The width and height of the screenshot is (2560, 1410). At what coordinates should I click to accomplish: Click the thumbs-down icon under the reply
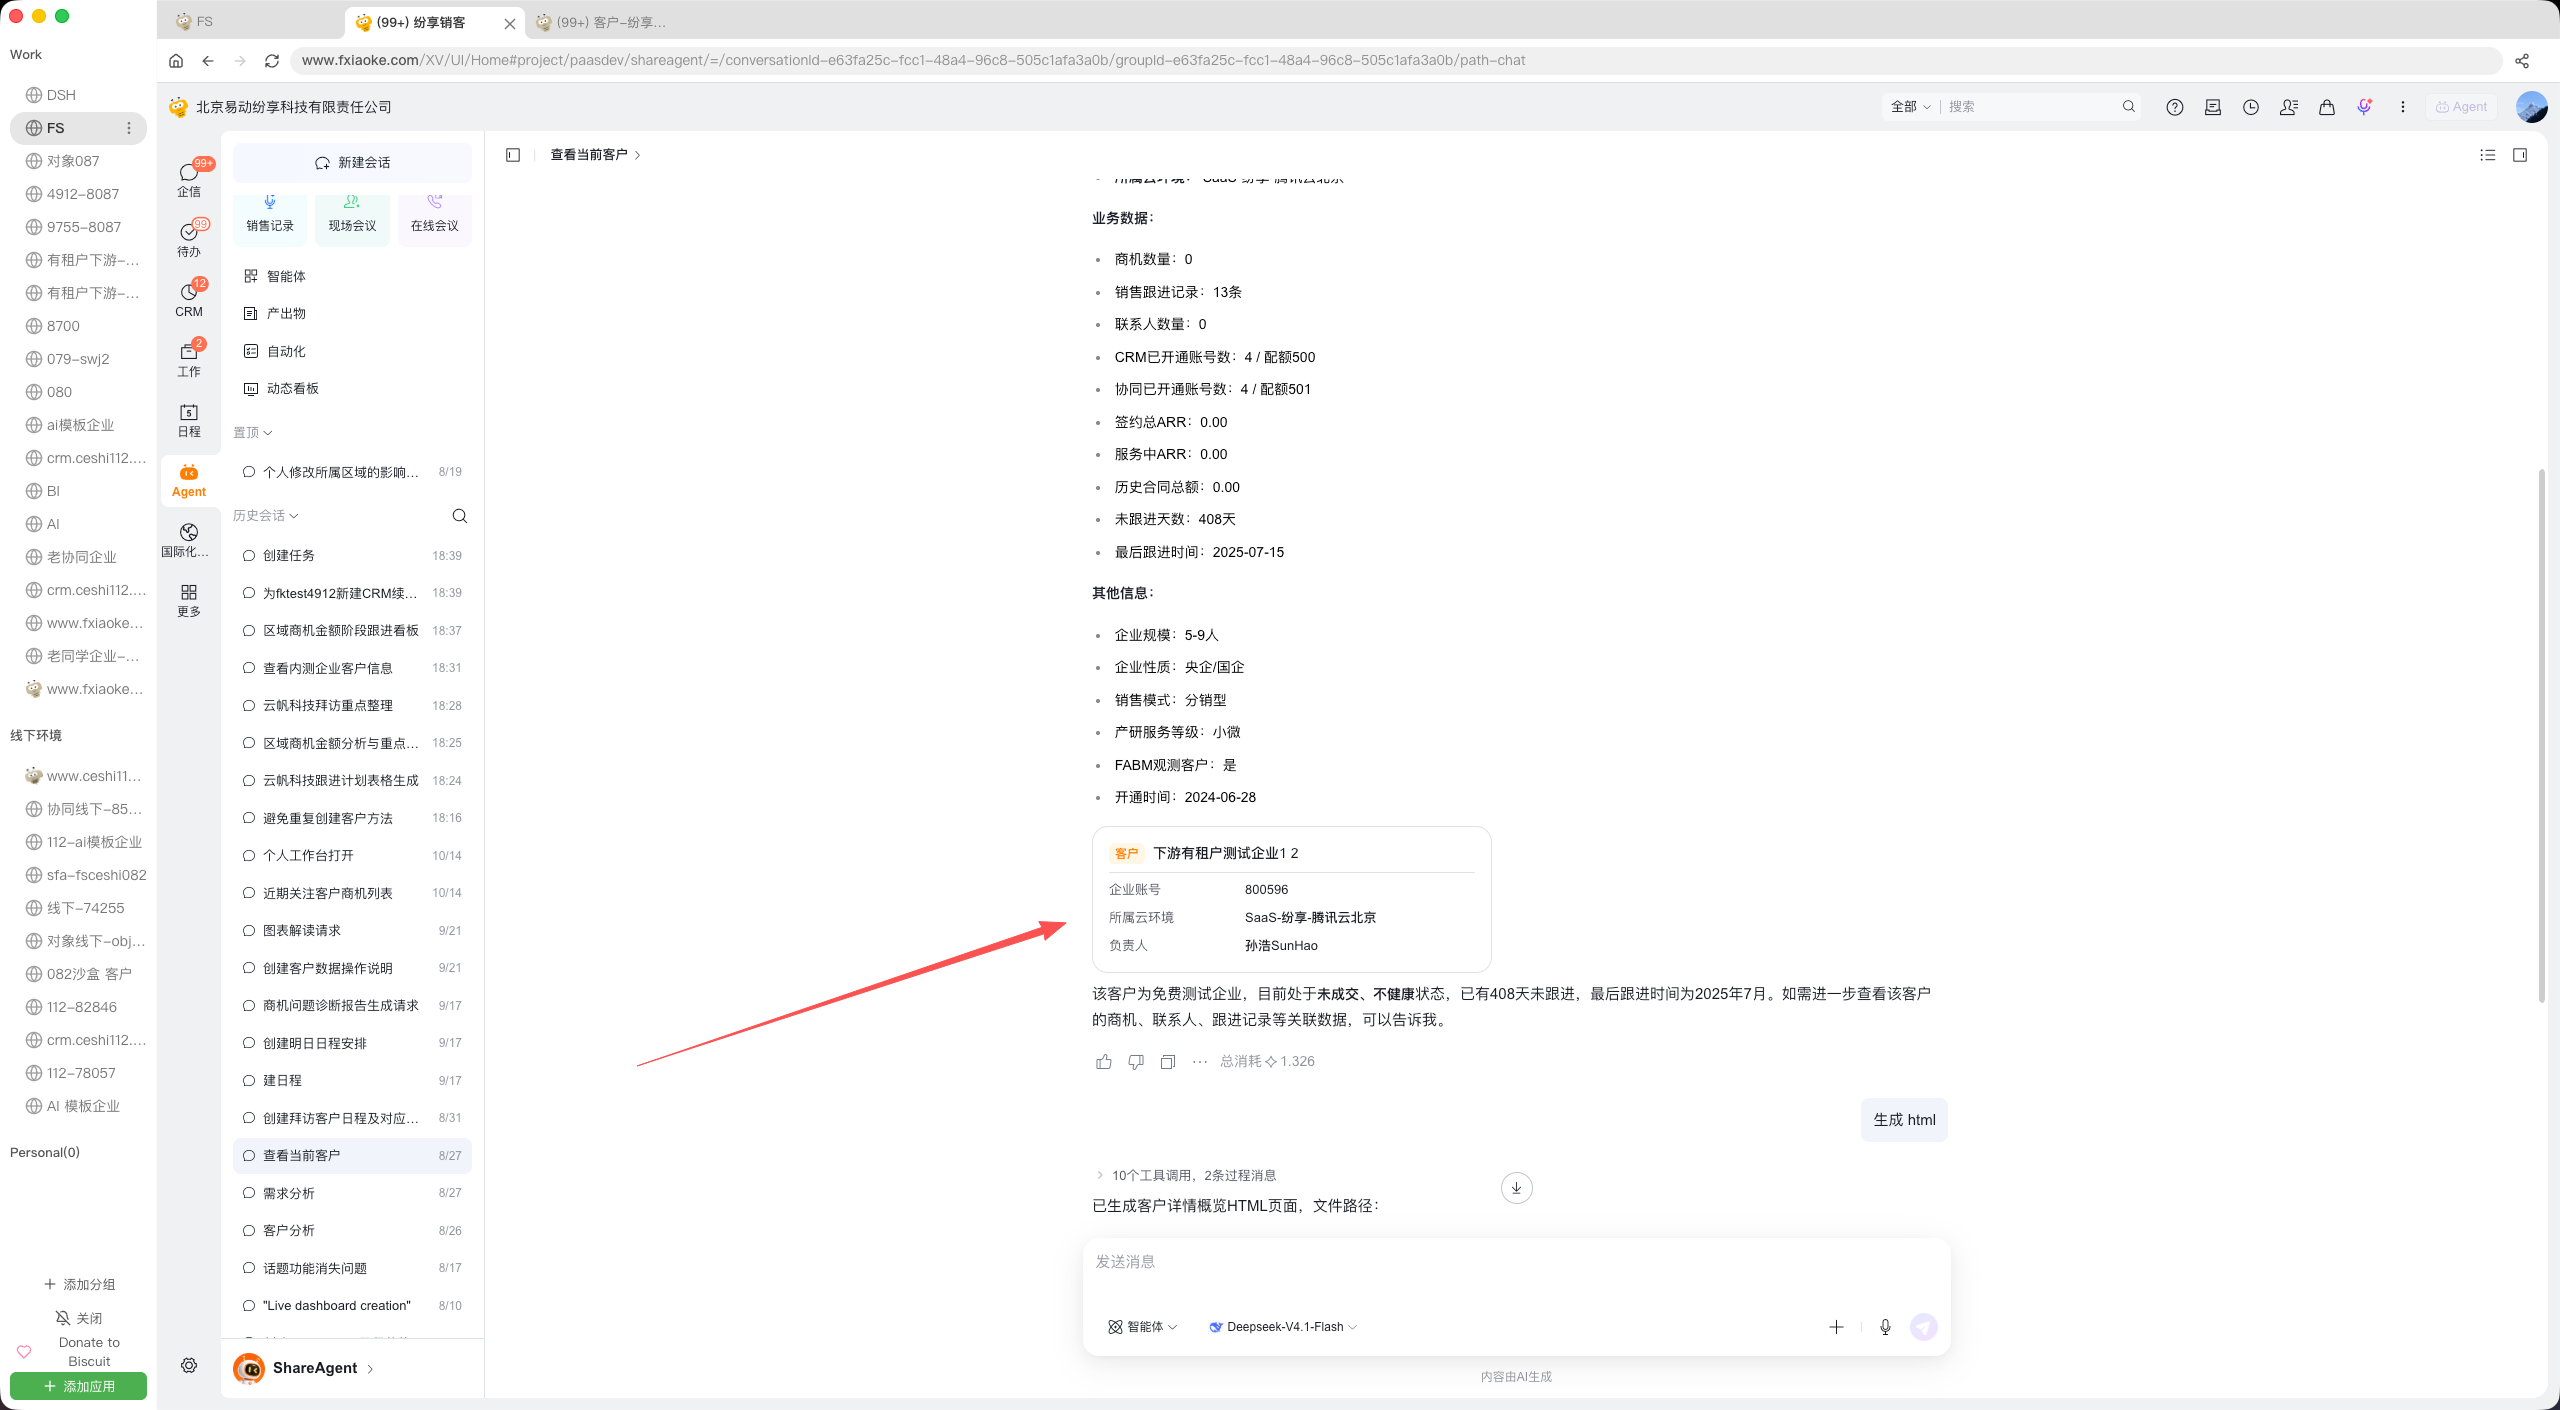[1136, 1062]
